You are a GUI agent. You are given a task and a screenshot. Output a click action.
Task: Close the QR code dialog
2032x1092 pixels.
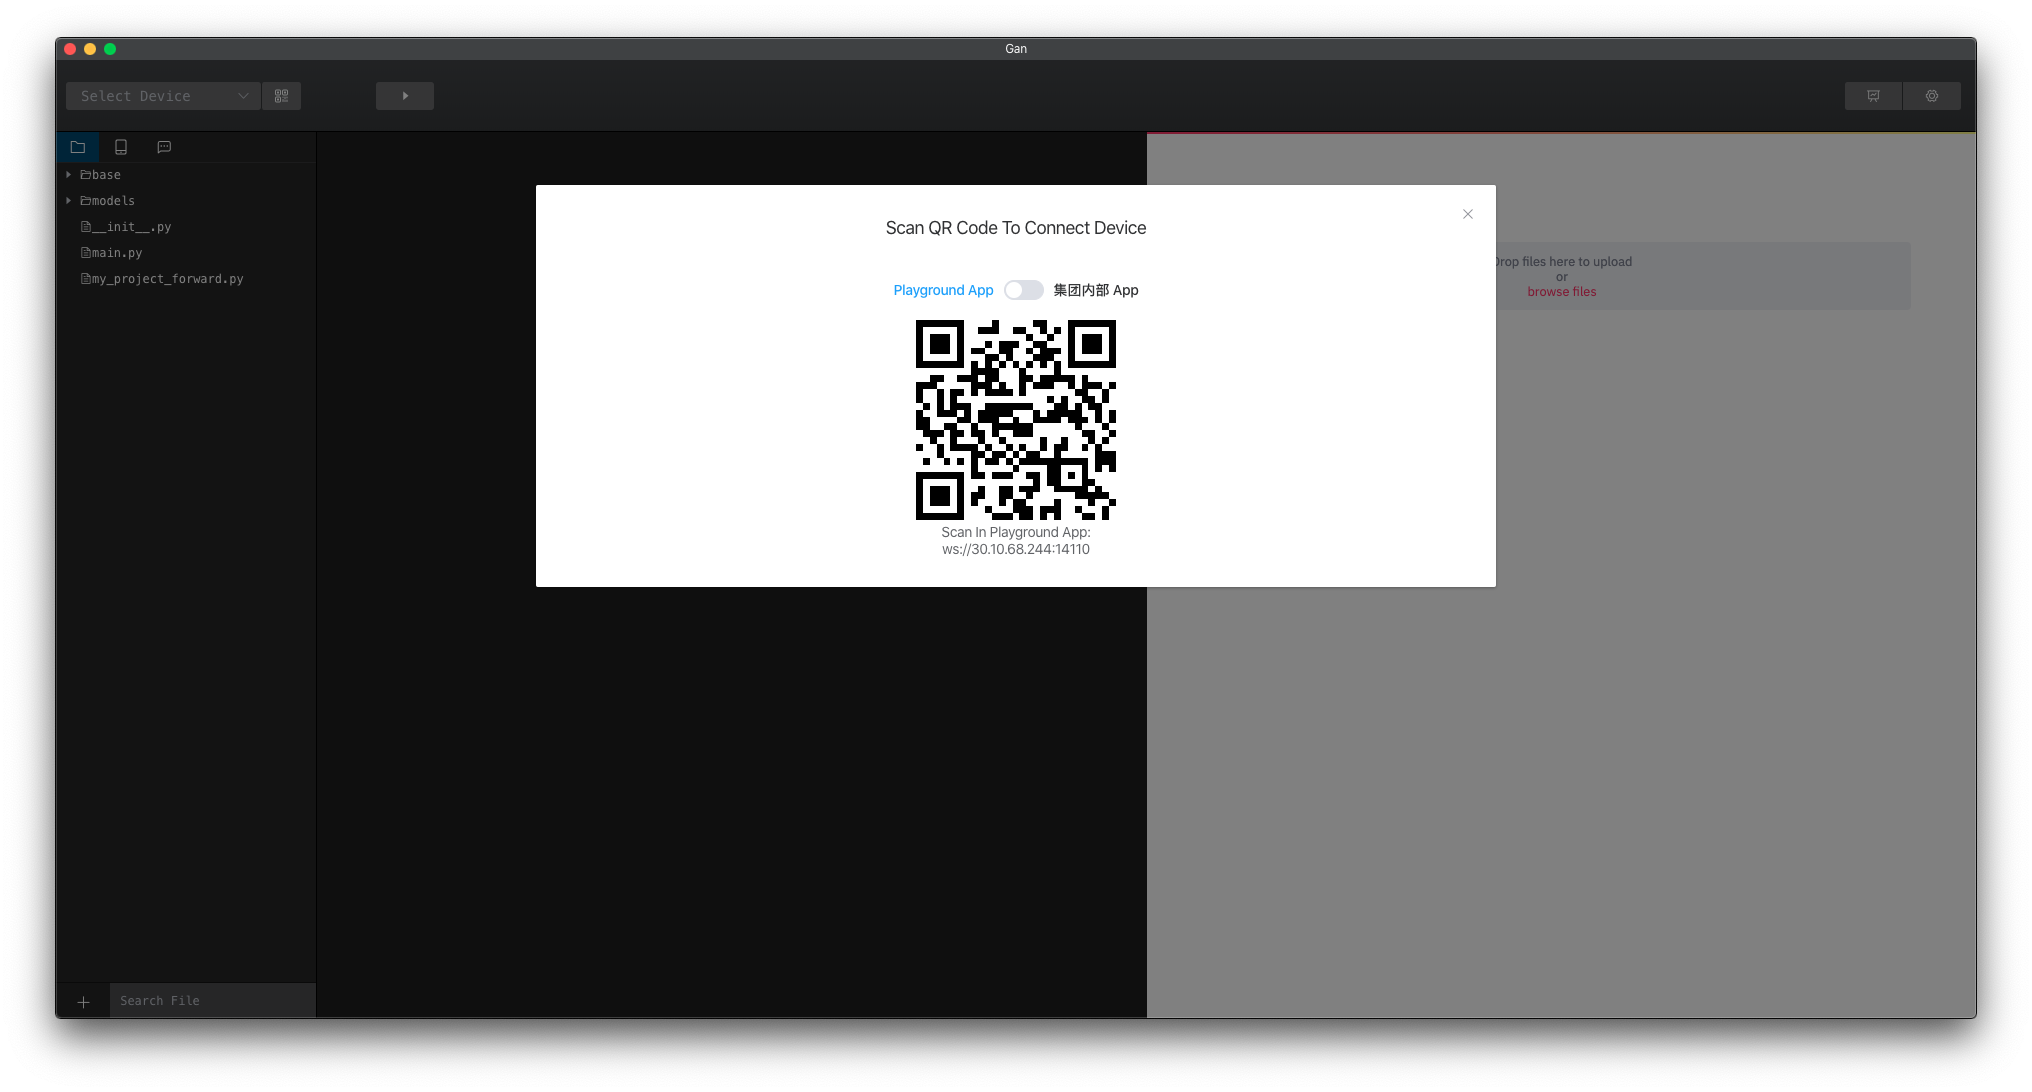1467,214
